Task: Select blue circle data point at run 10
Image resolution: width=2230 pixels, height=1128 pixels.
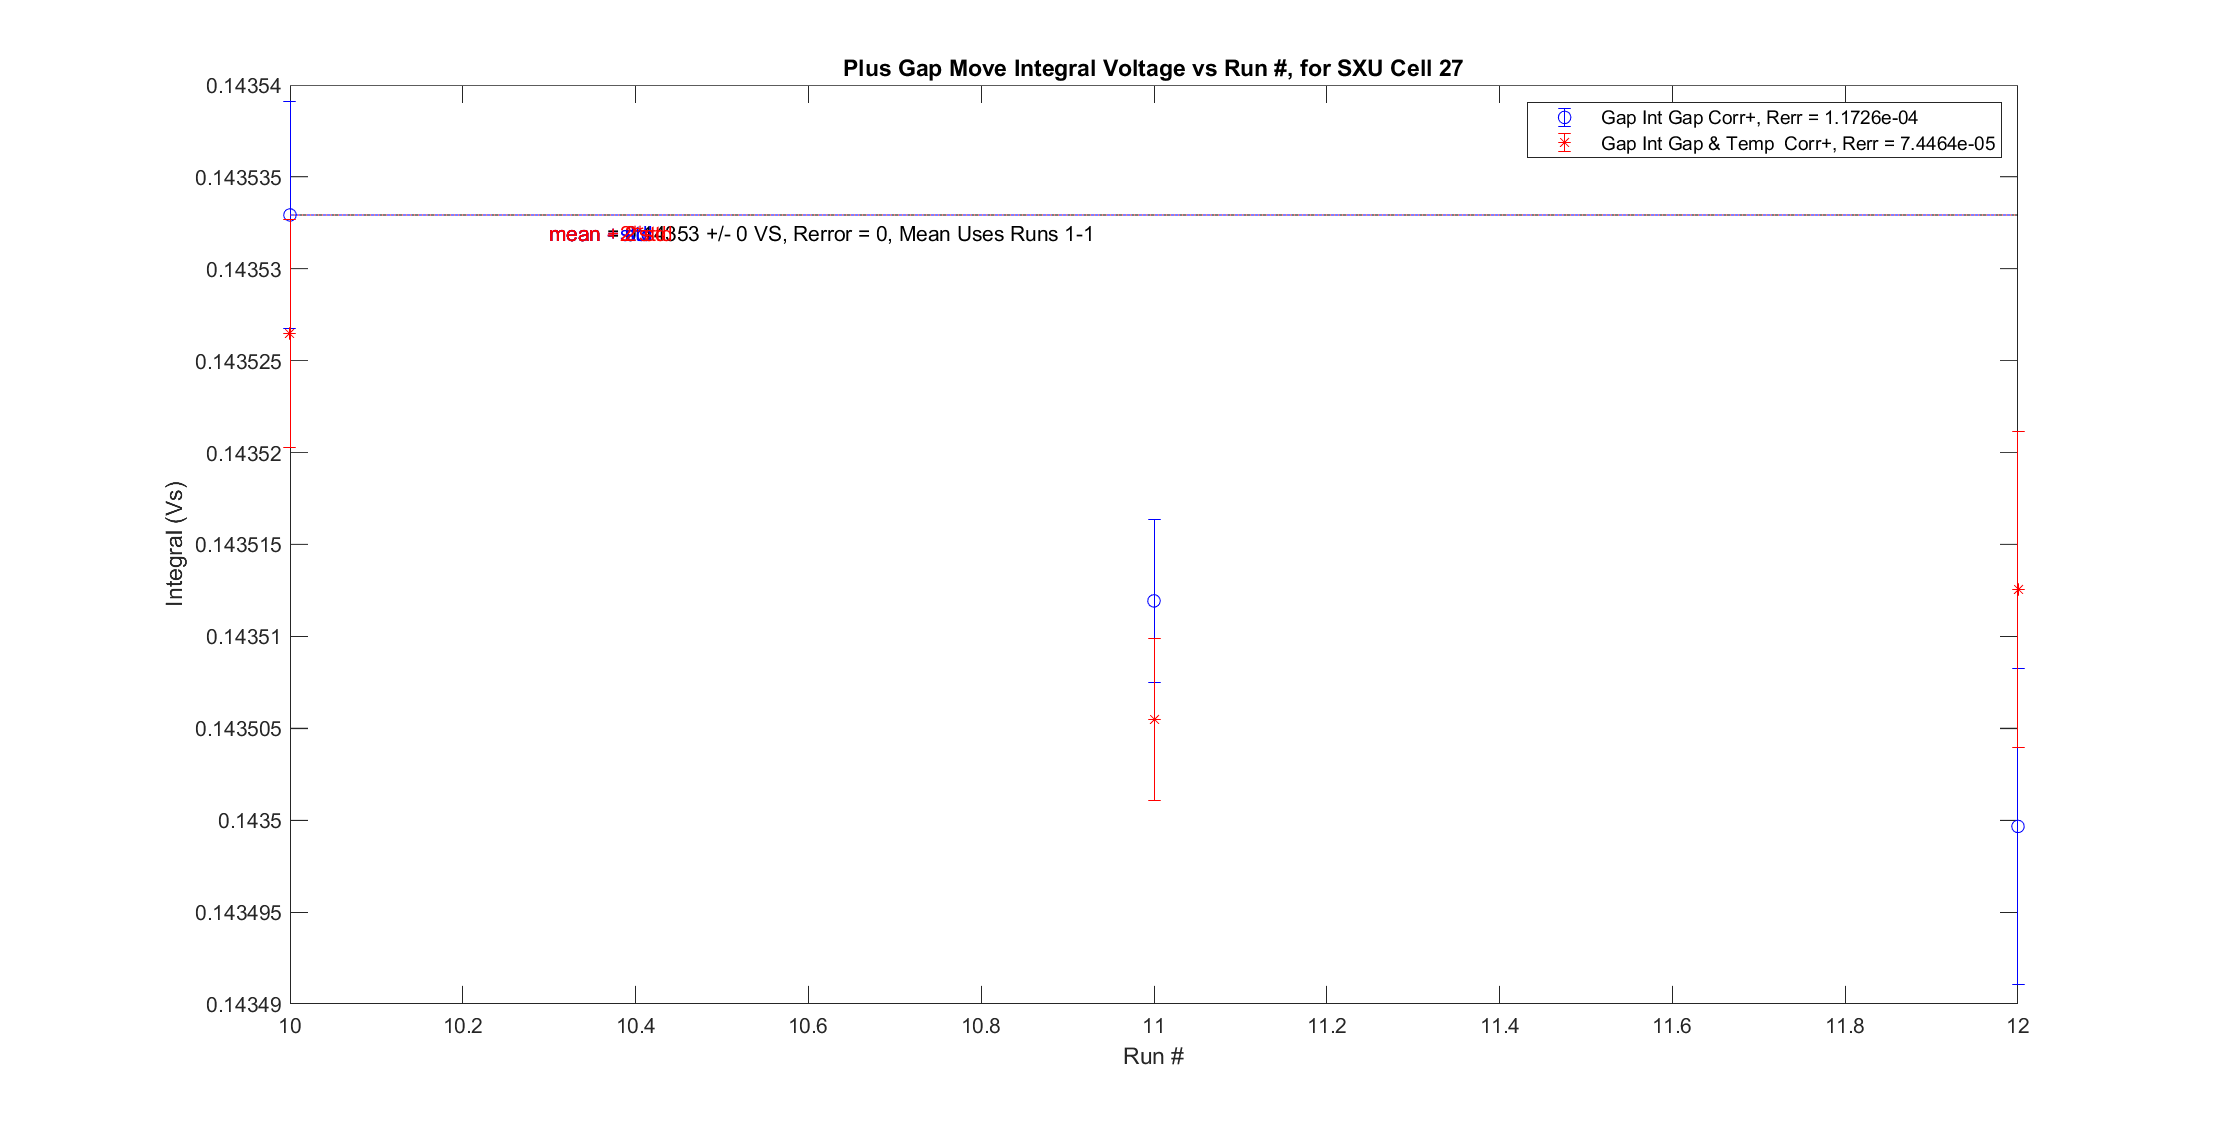Action: (290, 215)
